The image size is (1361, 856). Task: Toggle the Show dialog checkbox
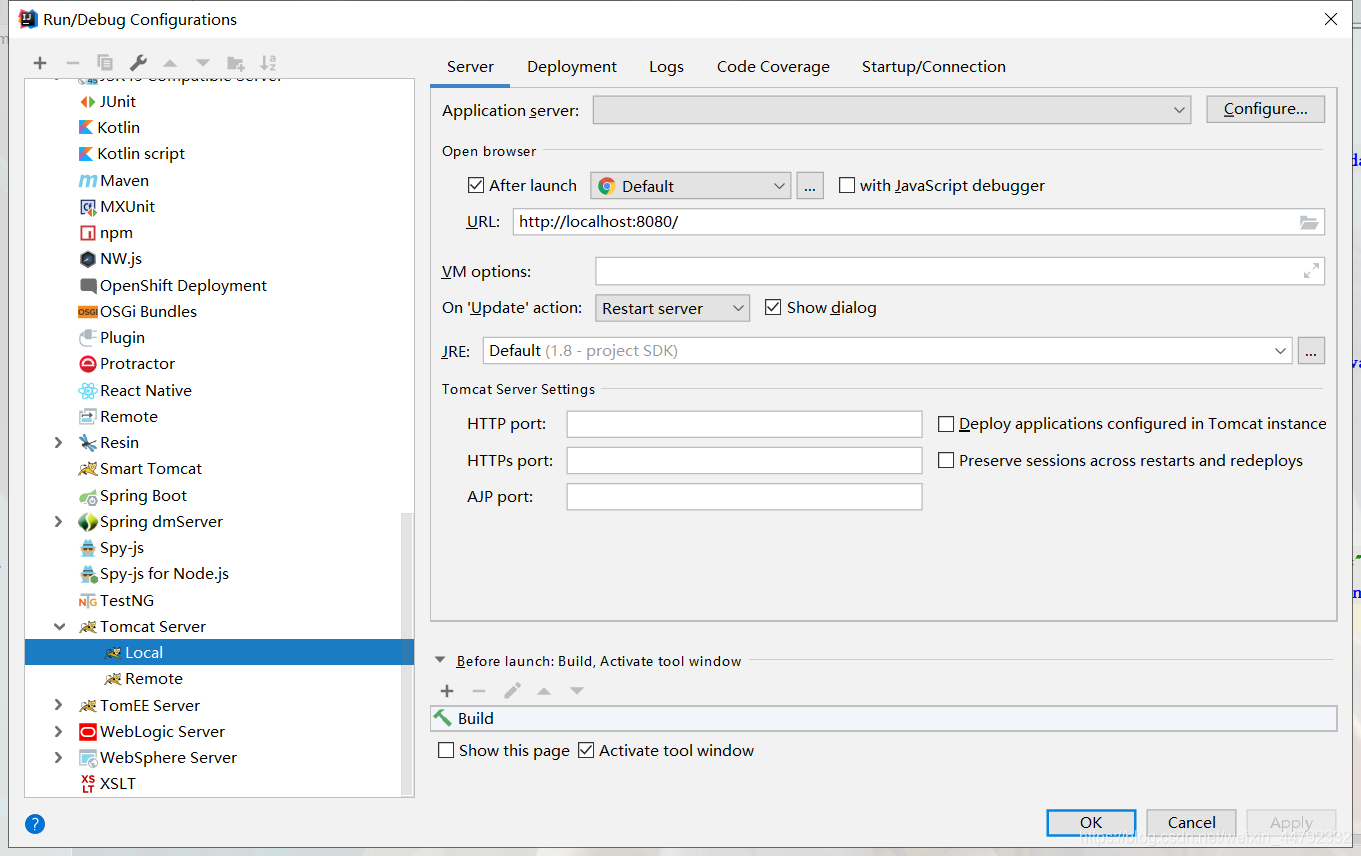tap(773, 307)
